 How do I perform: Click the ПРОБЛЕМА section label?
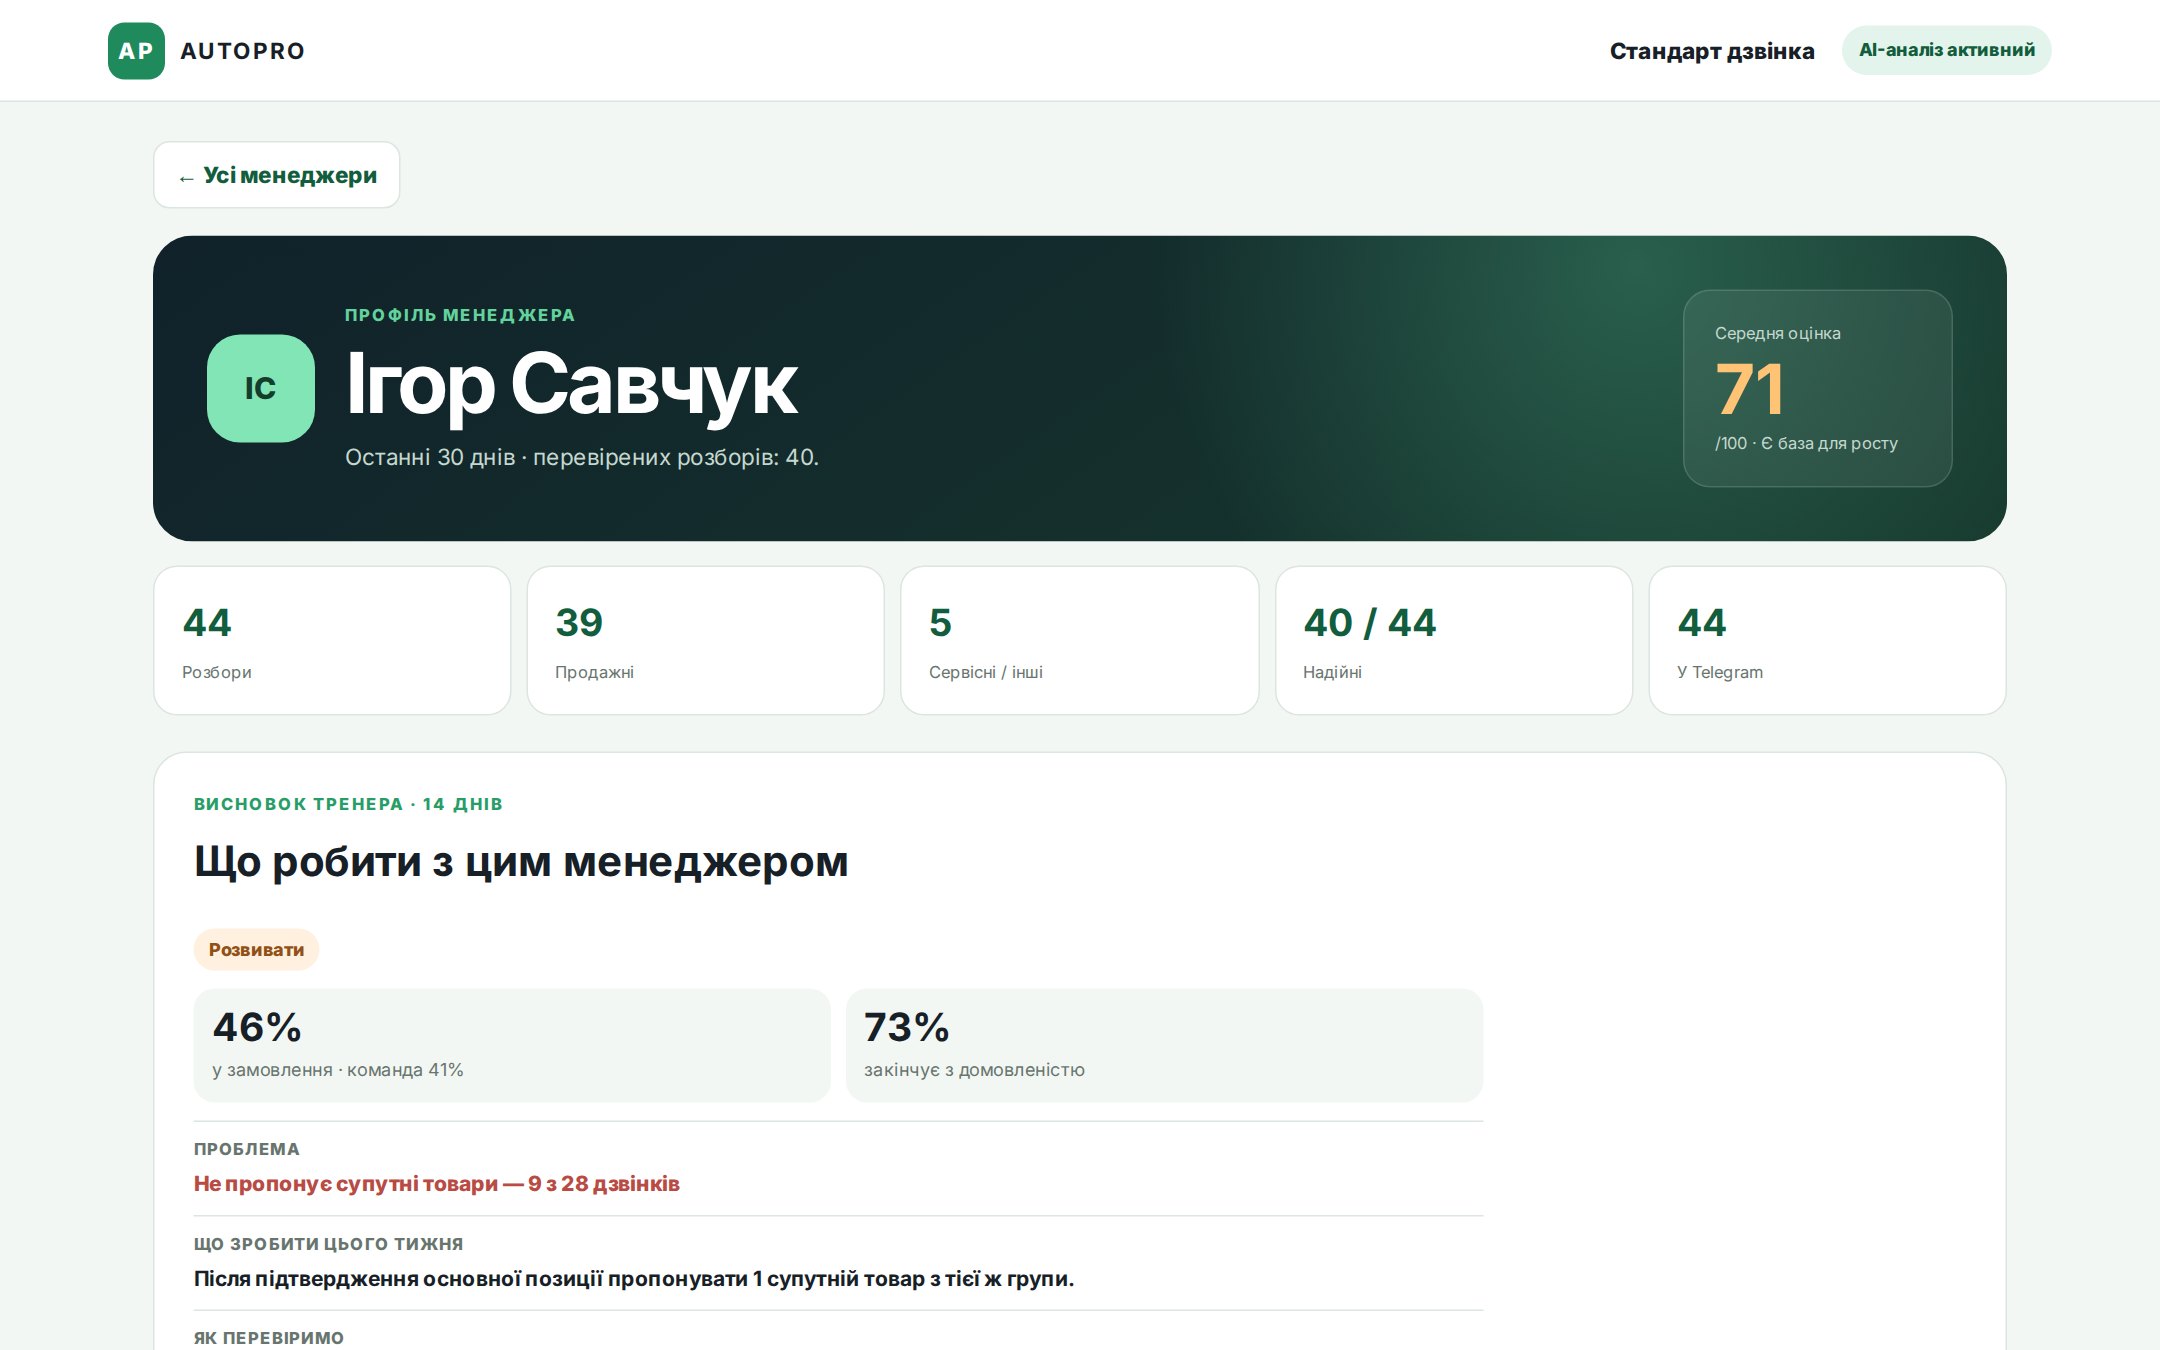coord(247,1149)
